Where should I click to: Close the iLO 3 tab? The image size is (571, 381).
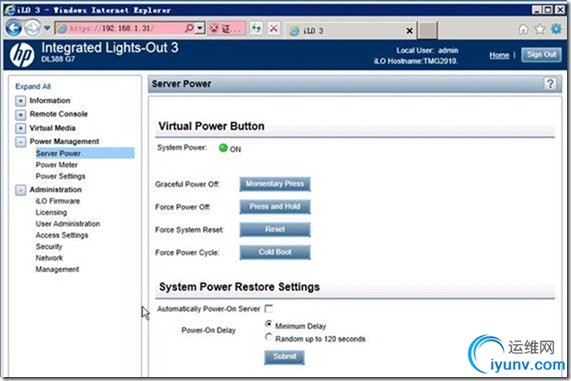click(410, 31)
